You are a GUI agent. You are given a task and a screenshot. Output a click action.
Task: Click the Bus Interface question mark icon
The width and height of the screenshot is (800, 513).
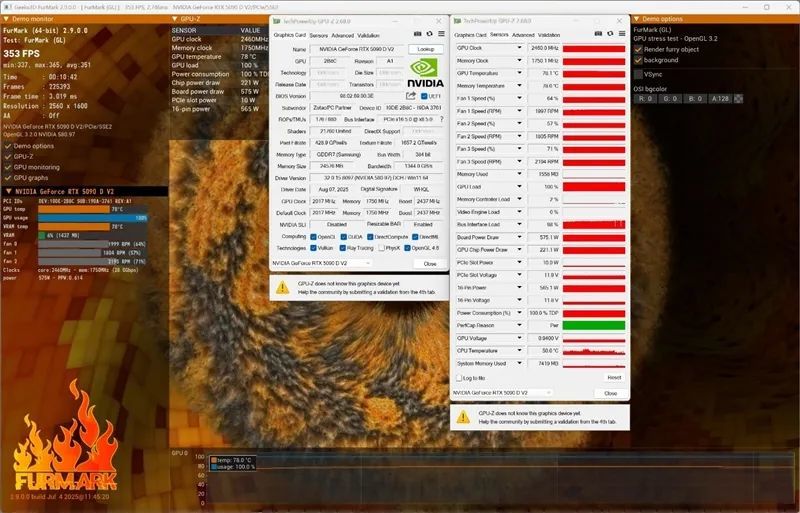441,119
